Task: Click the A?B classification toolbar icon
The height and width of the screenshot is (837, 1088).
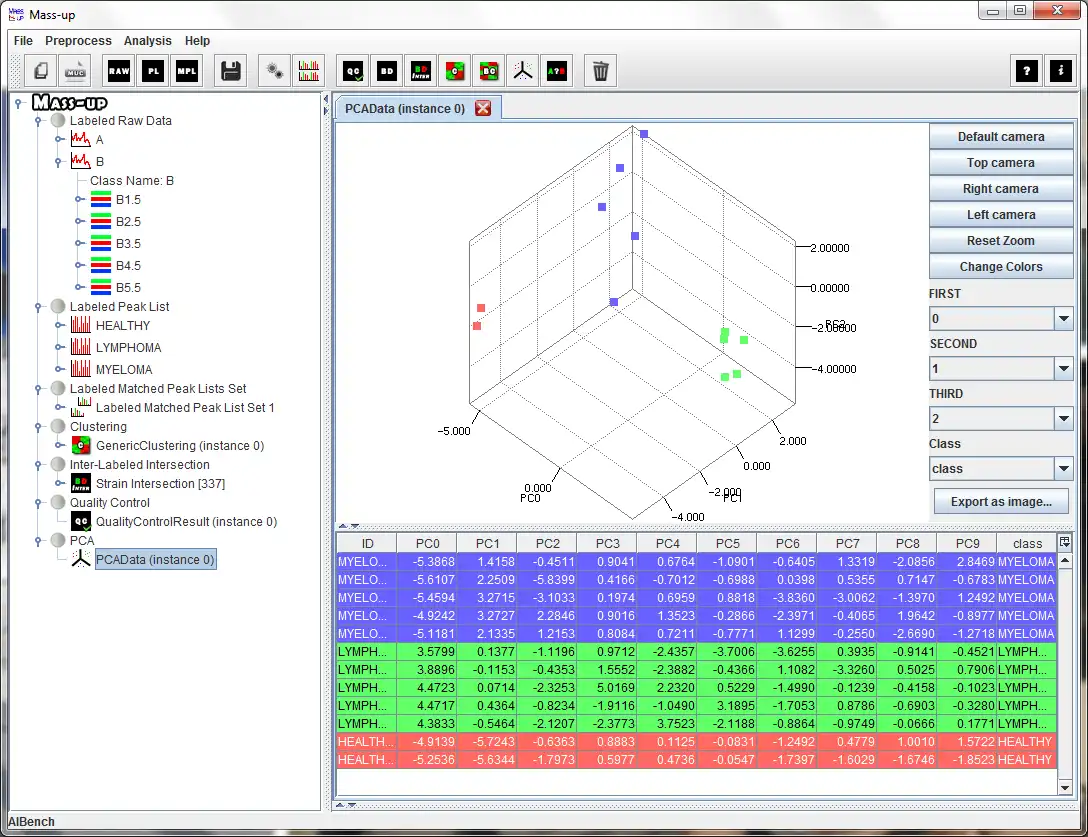Action: (557, 71)
